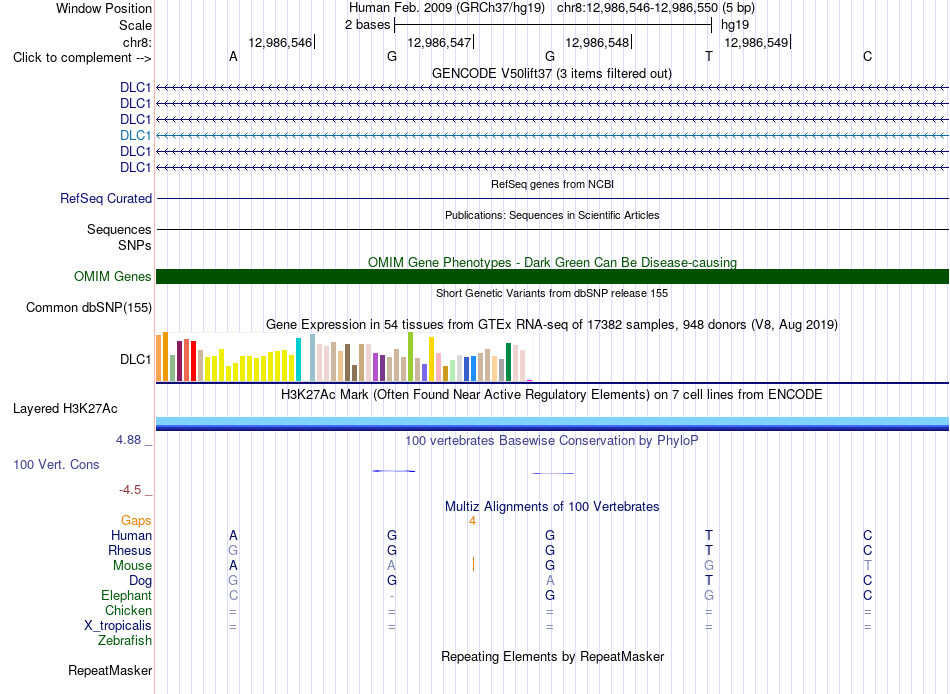Click the '2 bases' scale text

368,25
